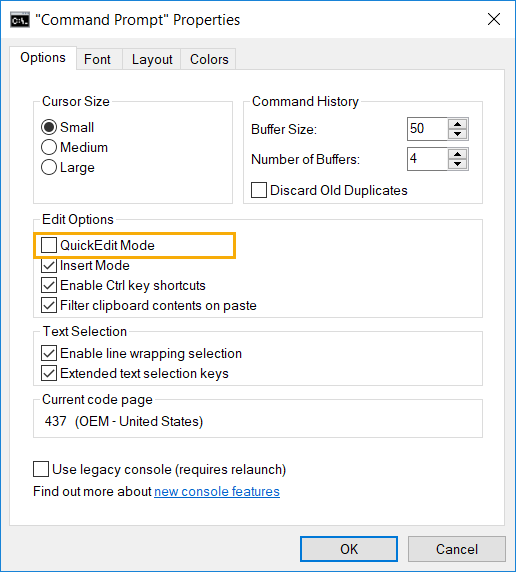Open the Layout tab

[x=152, y=59]
